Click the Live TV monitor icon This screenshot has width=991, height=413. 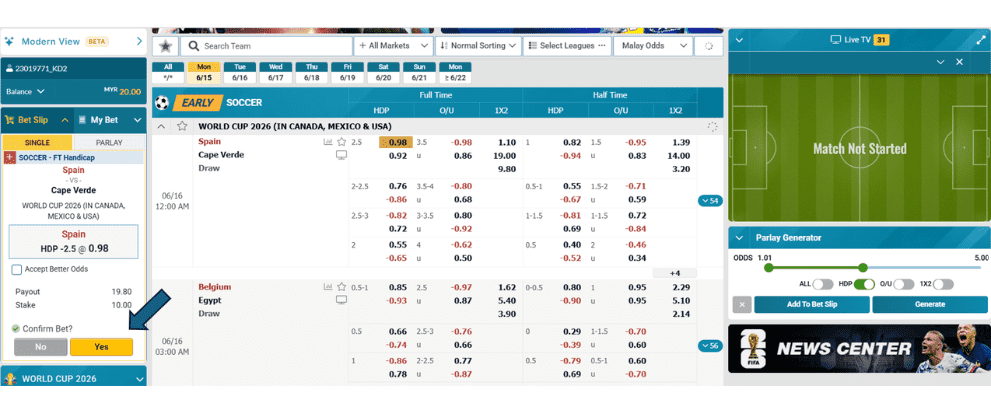[x=836, y=40]
